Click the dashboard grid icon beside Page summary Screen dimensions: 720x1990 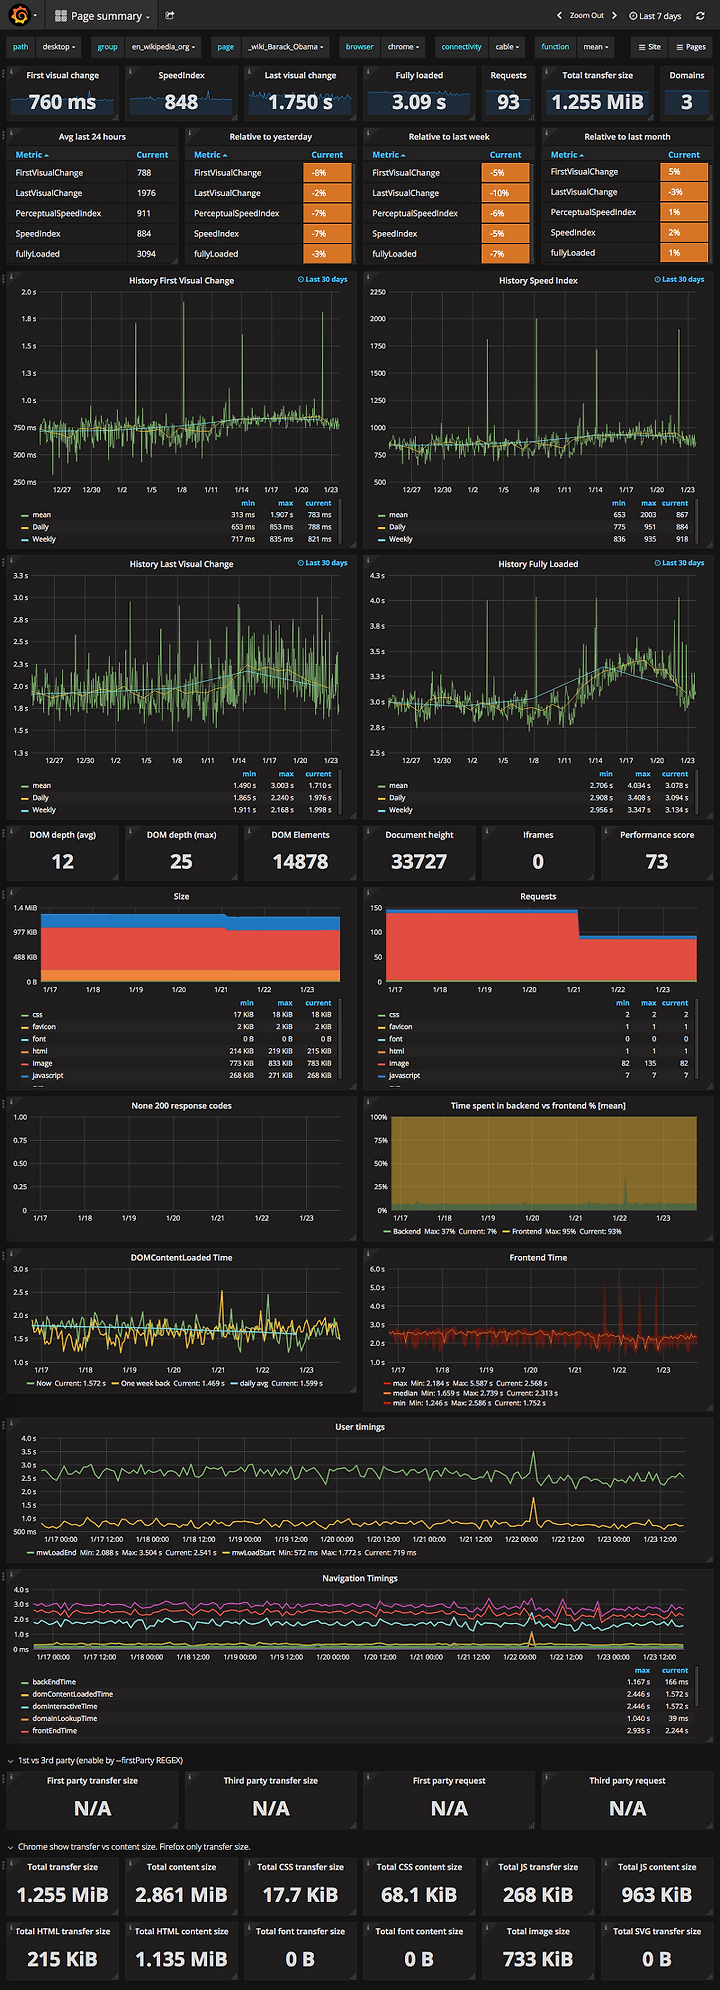61,16
